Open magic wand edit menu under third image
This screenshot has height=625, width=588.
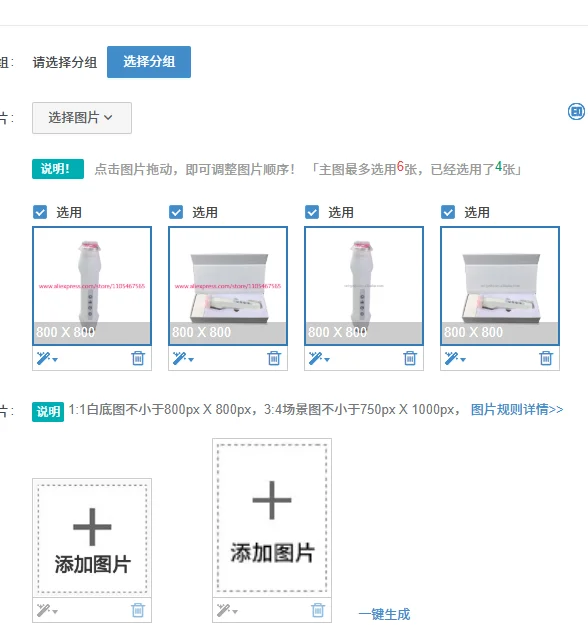[x=319, y=358]
